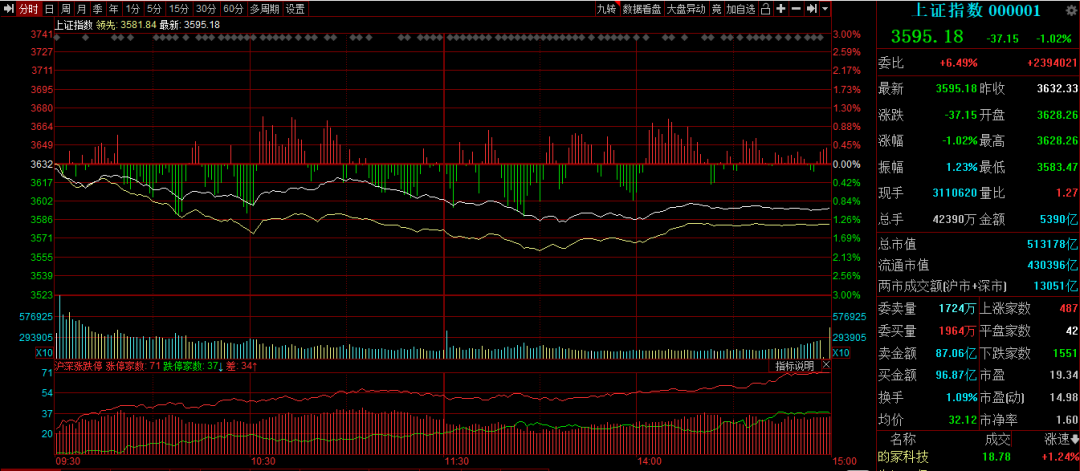Image resolution: width=1080 pixels, height=471 pixels.
Task: Switch to the 季 quarterly chart tab
Action: coord(98,9)
